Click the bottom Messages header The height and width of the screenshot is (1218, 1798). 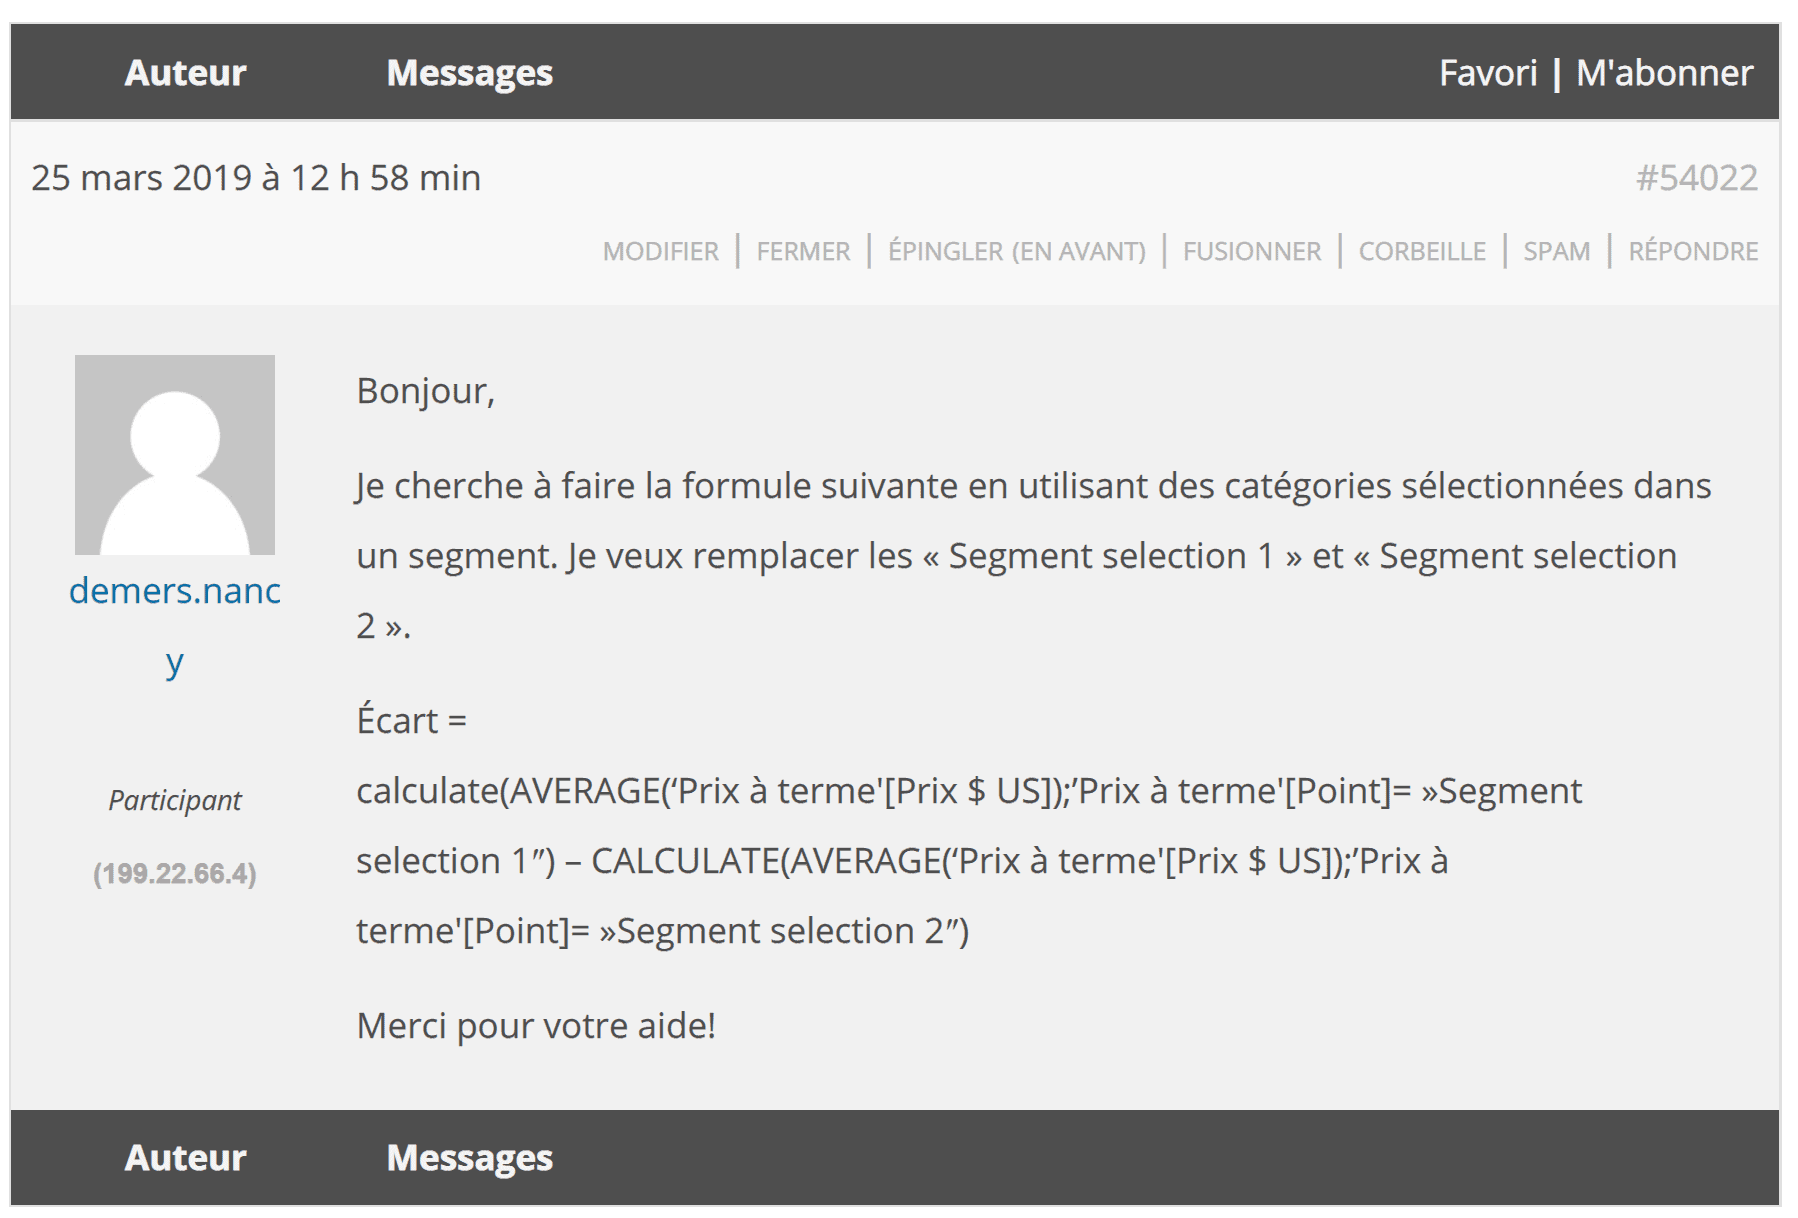tap(471, 1158)
